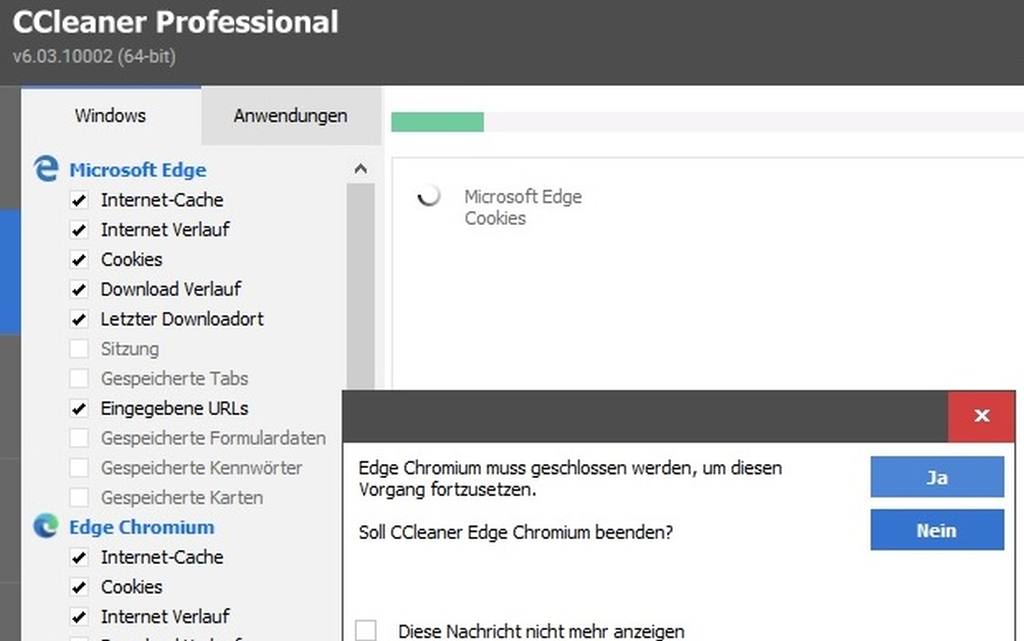Uncheck Internet-Cache under Microsoft Edge
Screen dimensions: 1024x641
click(x=79, y=200)
